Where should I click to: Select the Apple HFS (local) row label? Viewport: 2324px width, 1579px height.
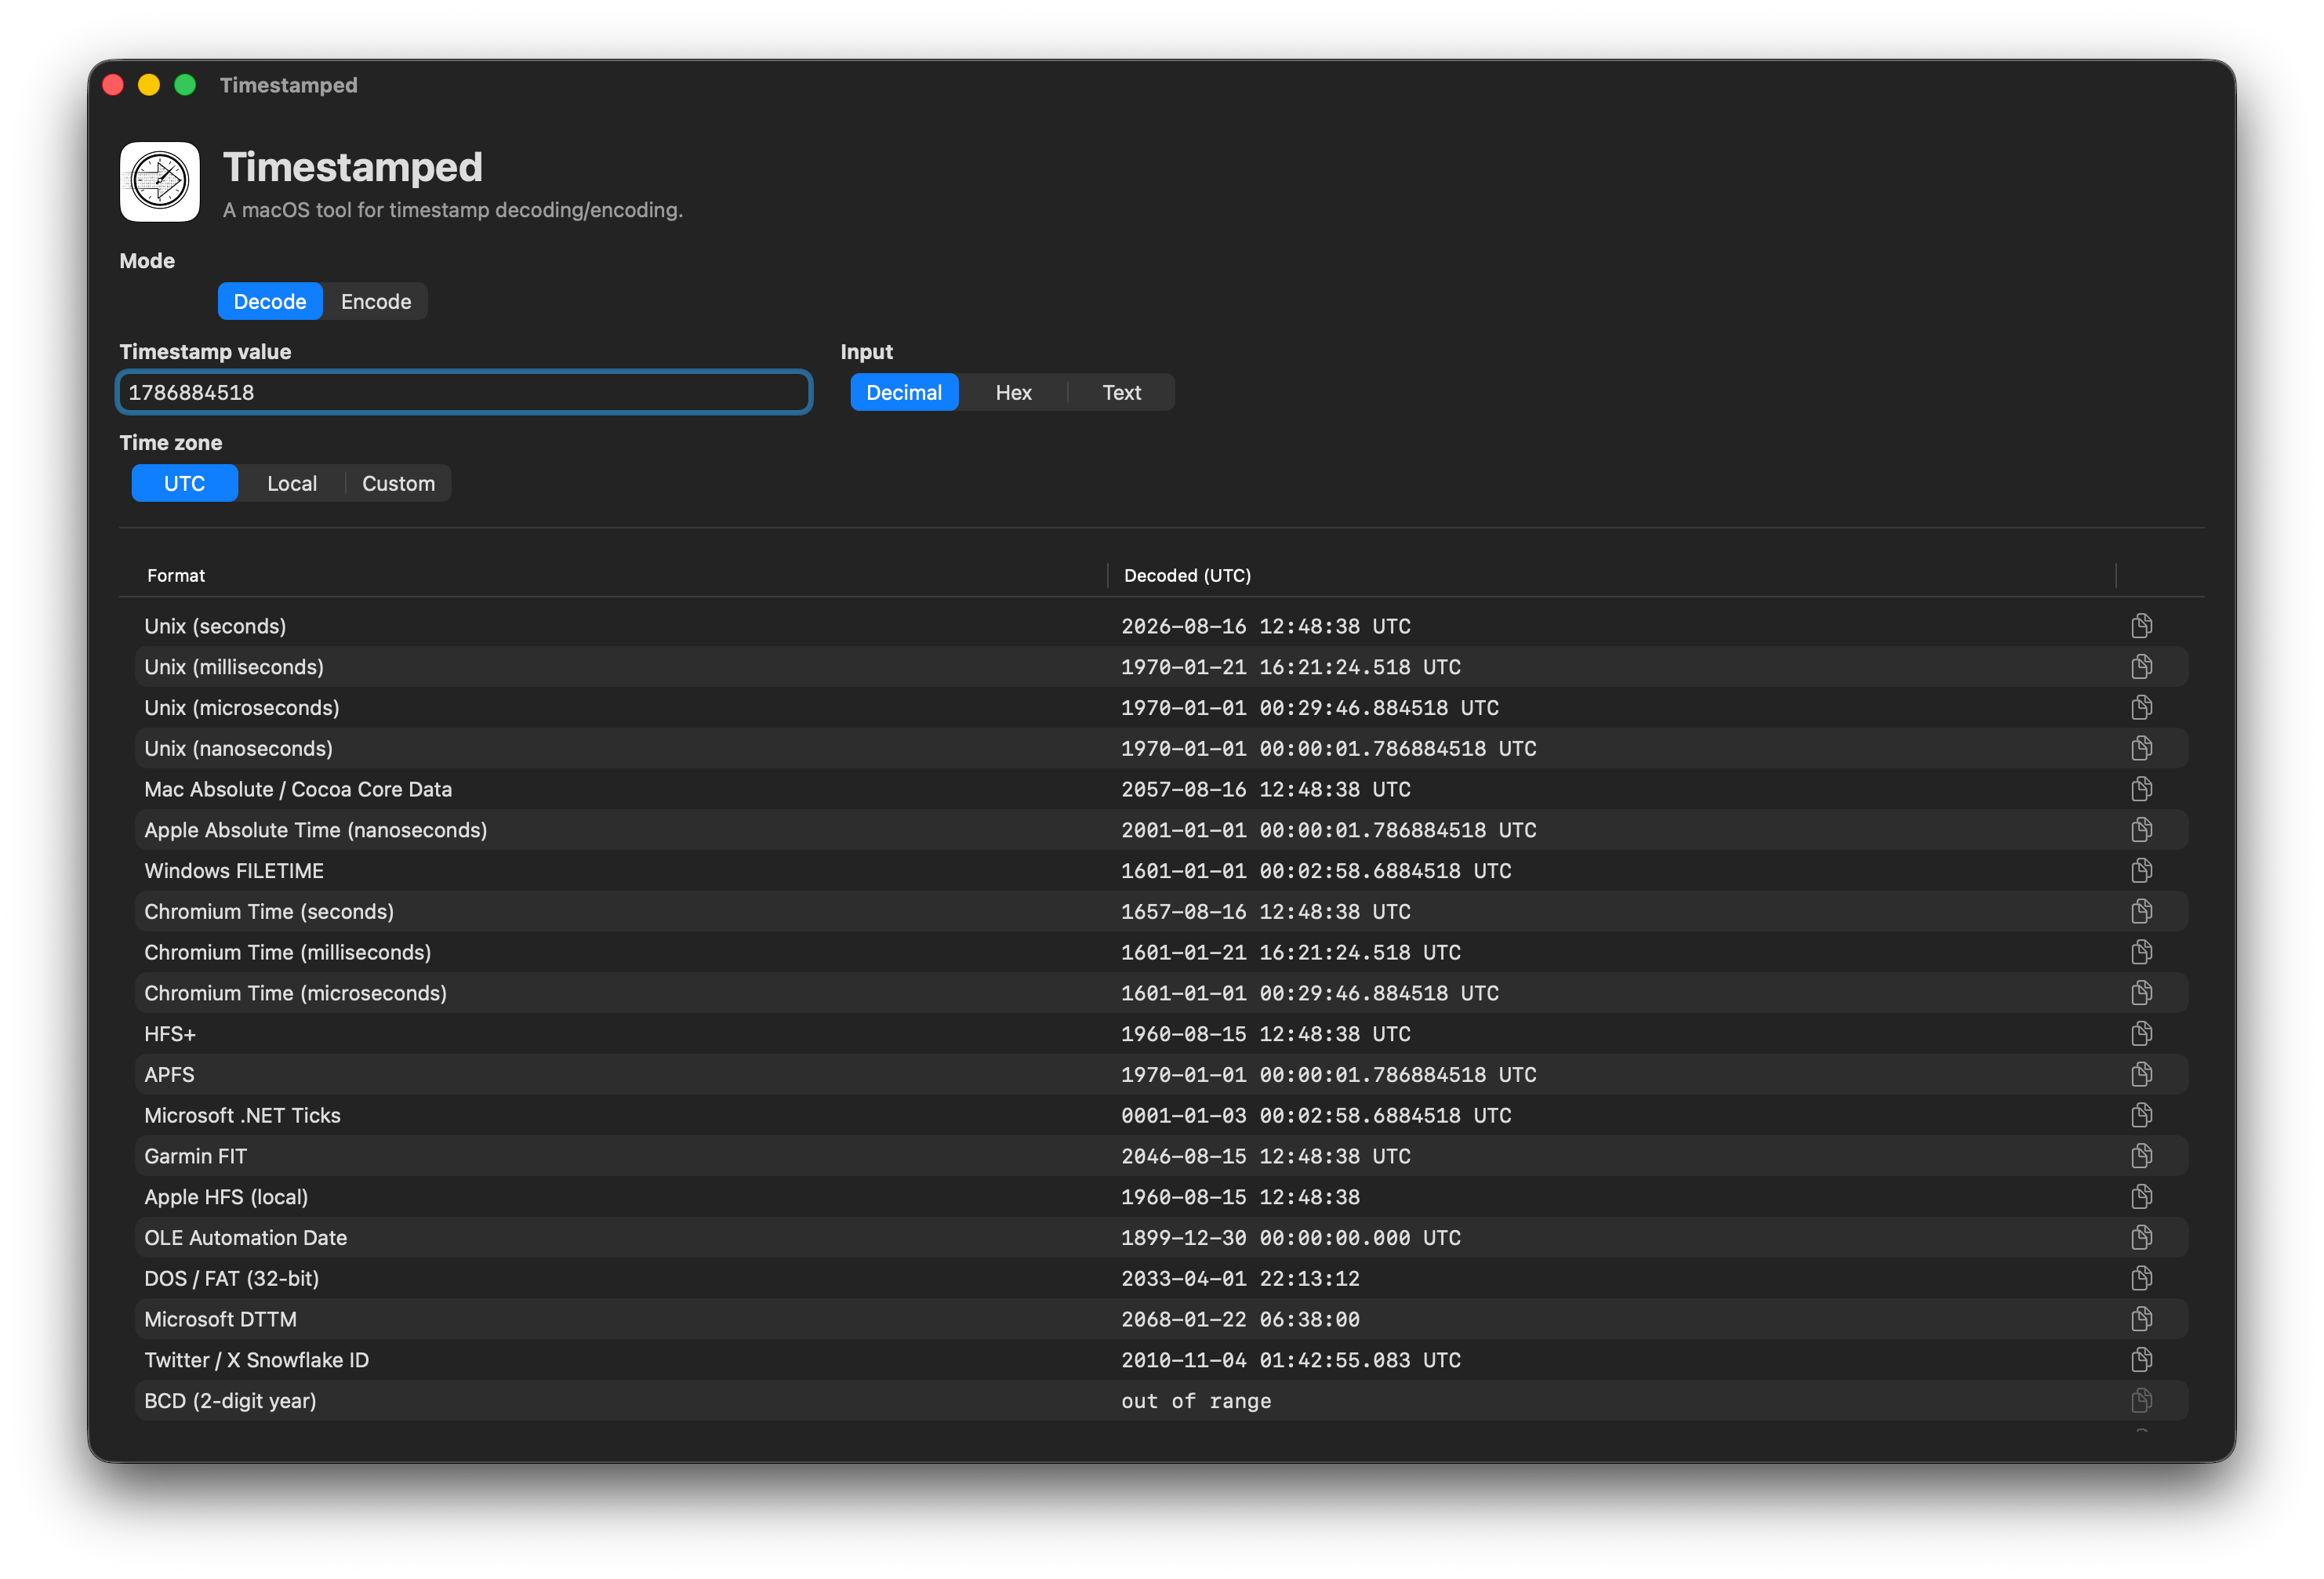tap(226, 1197)
